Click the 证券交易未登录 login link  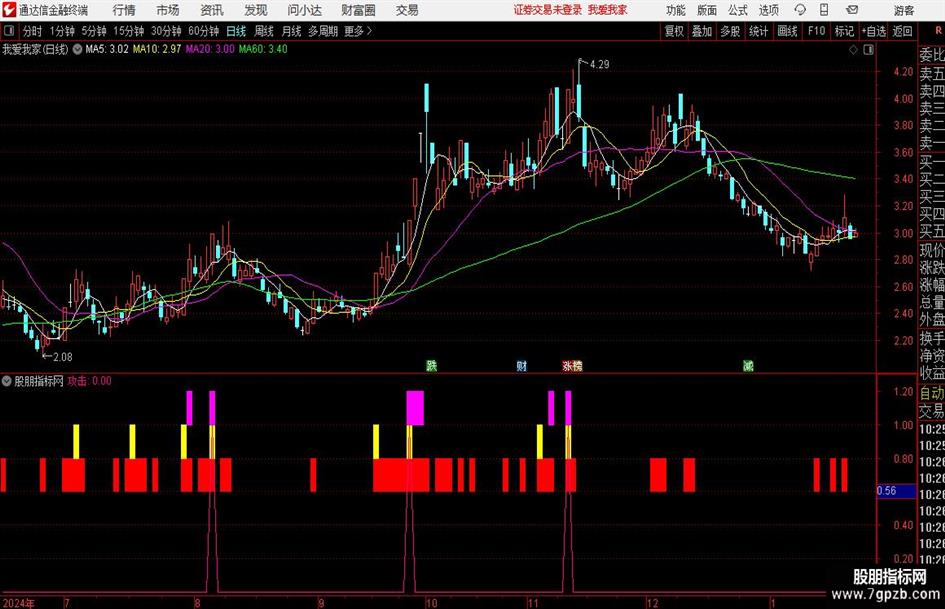pyautogui.click(x=548, y=10)
